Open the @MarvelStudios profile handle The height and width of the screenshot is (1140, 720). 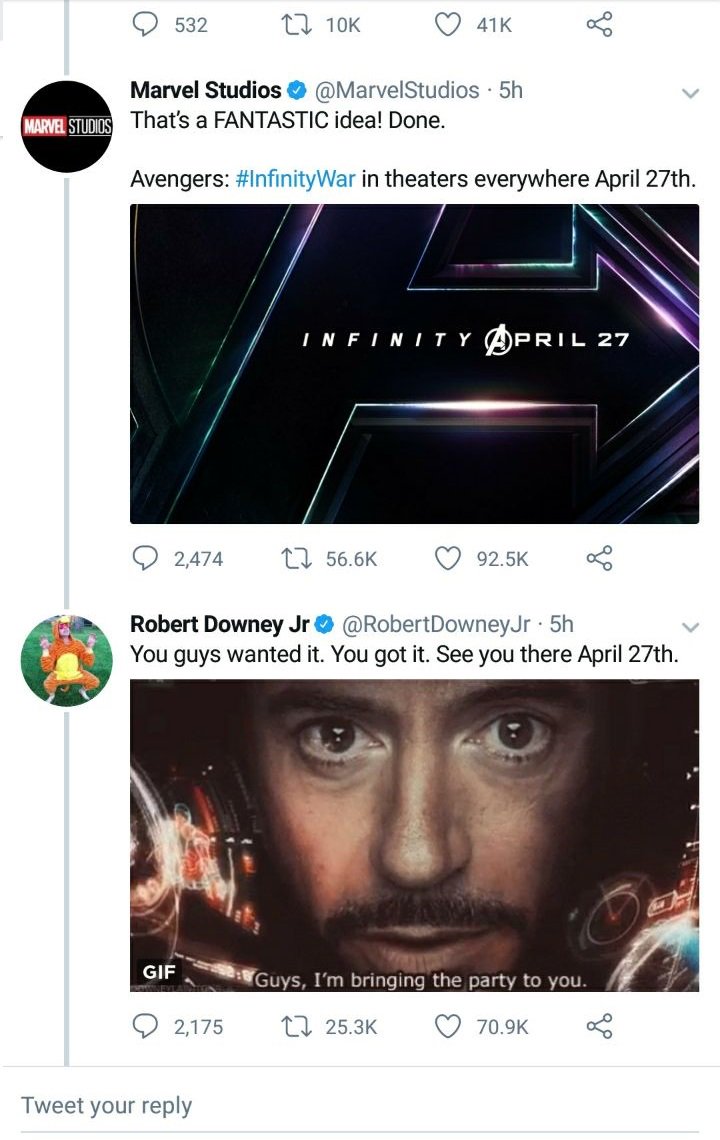(x=396, y=90)
